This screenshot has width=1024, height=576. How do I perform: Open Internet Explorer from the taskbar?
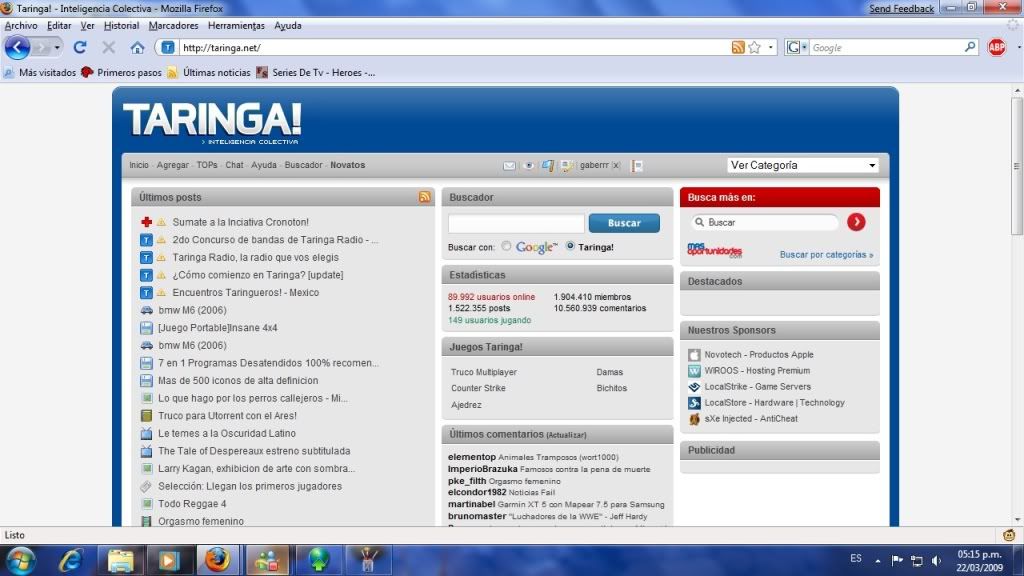click(71, 560)
